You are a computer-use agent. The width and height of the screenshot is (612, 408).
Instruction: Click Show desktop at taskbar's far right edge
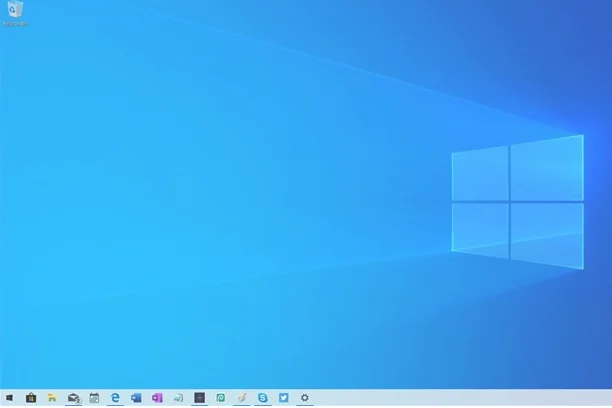(x=609, y=397)
